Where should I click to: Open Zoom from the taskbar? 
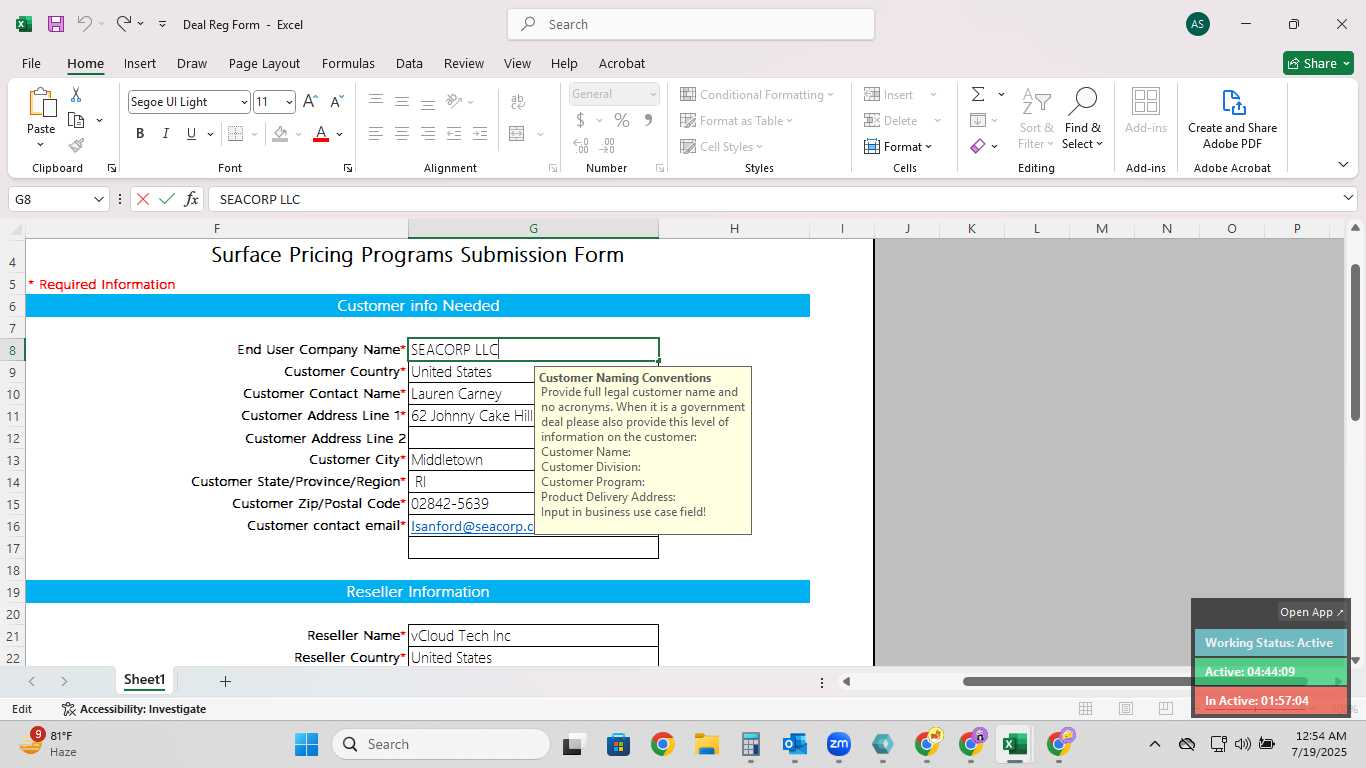838,744
